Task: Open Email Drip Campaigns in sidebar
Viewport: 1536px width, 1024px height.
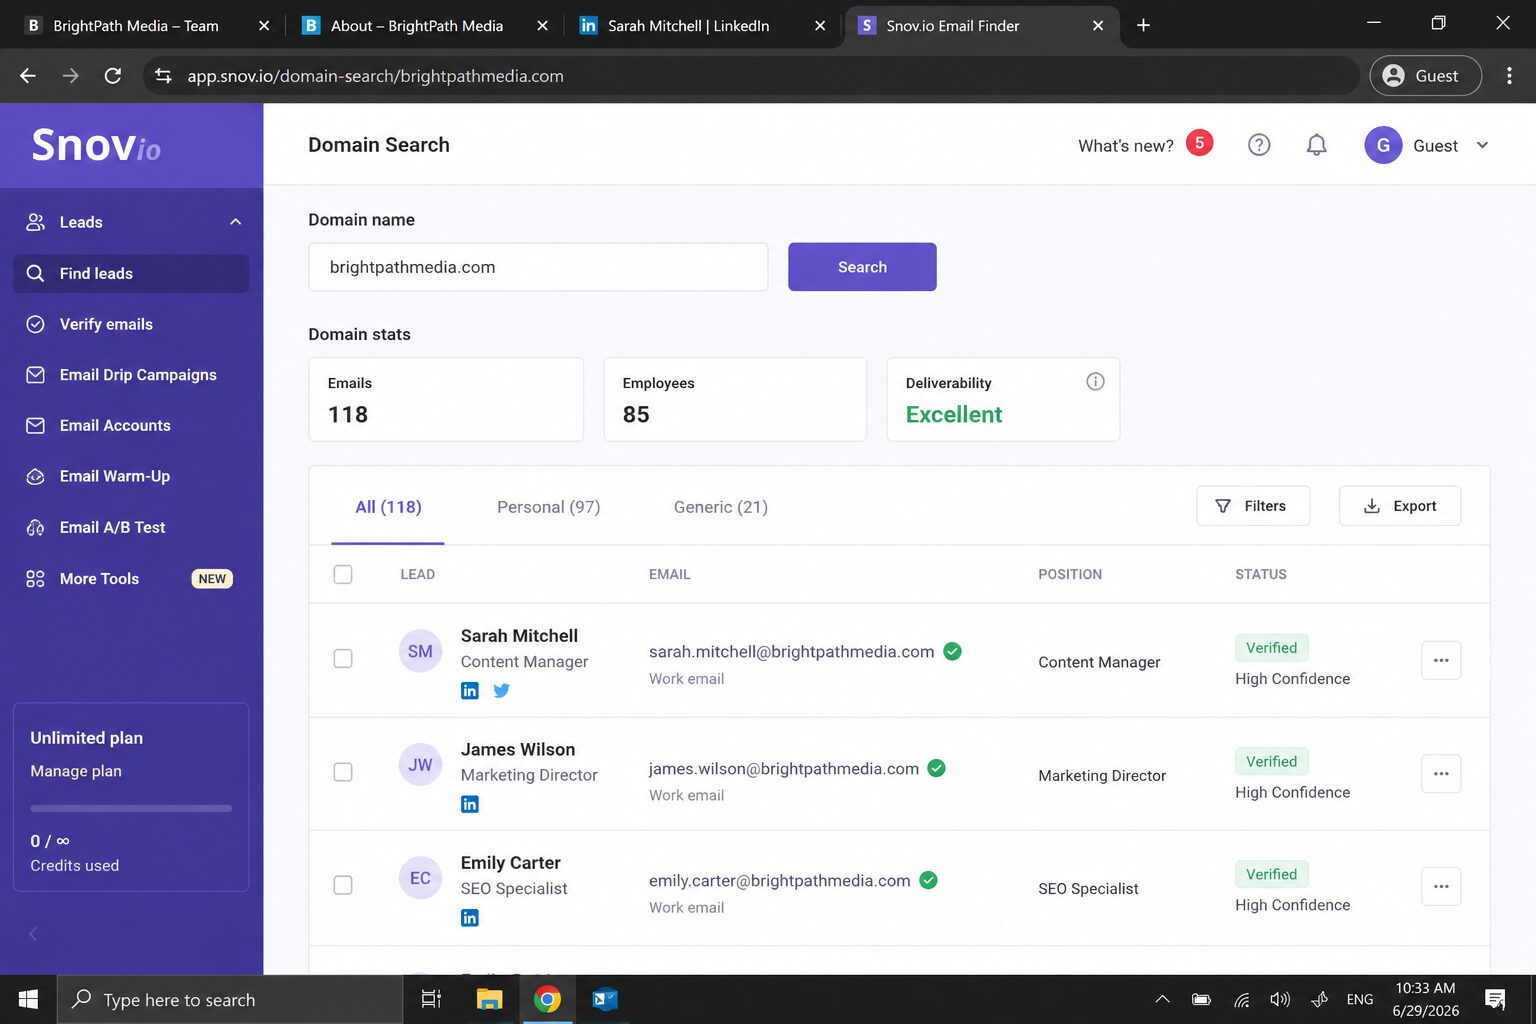Action: (131, 375)
